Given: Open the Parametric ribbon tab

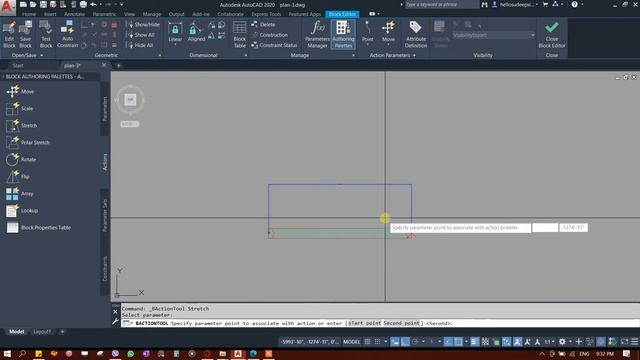Looking at the screenshot, I should tap(104, 14).
